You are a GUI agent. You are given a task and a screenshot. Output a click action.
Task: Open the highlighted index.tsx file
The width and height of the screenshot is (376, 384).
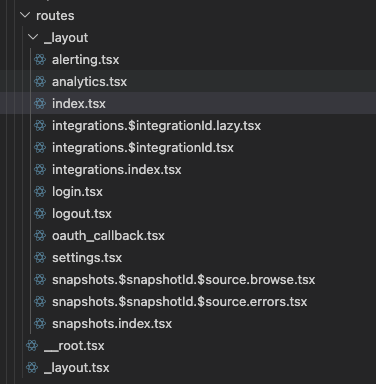(x=79, y=104)
